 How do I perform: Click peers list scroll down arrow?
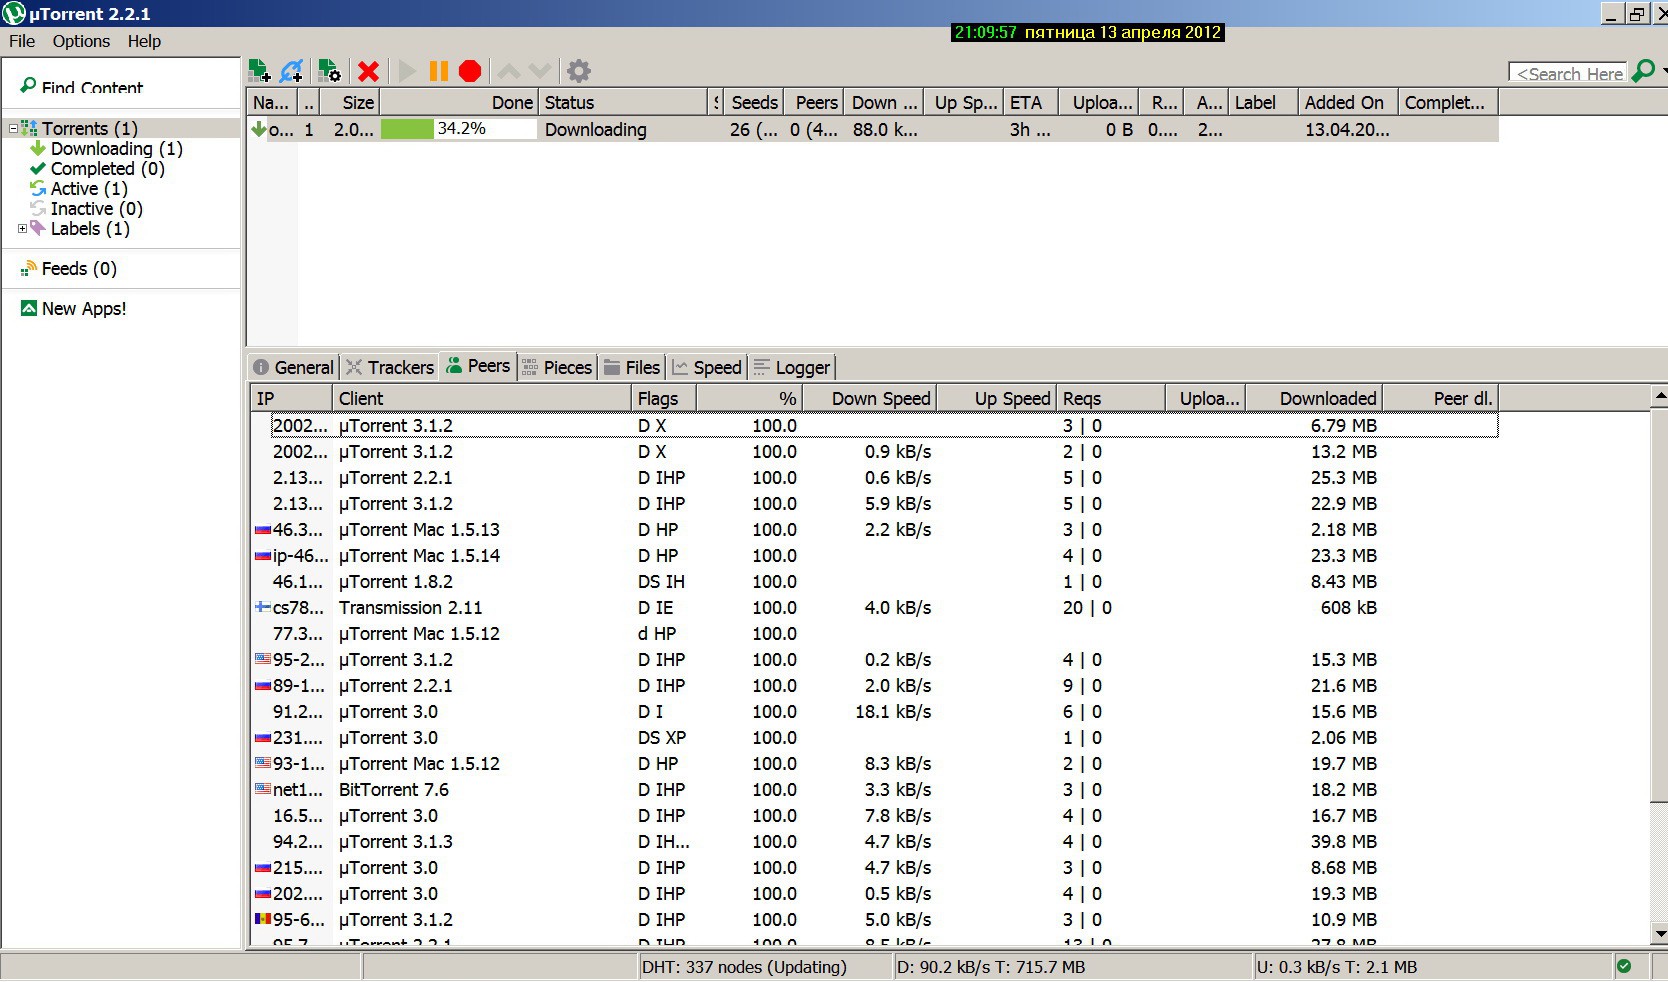[1659, 935]
